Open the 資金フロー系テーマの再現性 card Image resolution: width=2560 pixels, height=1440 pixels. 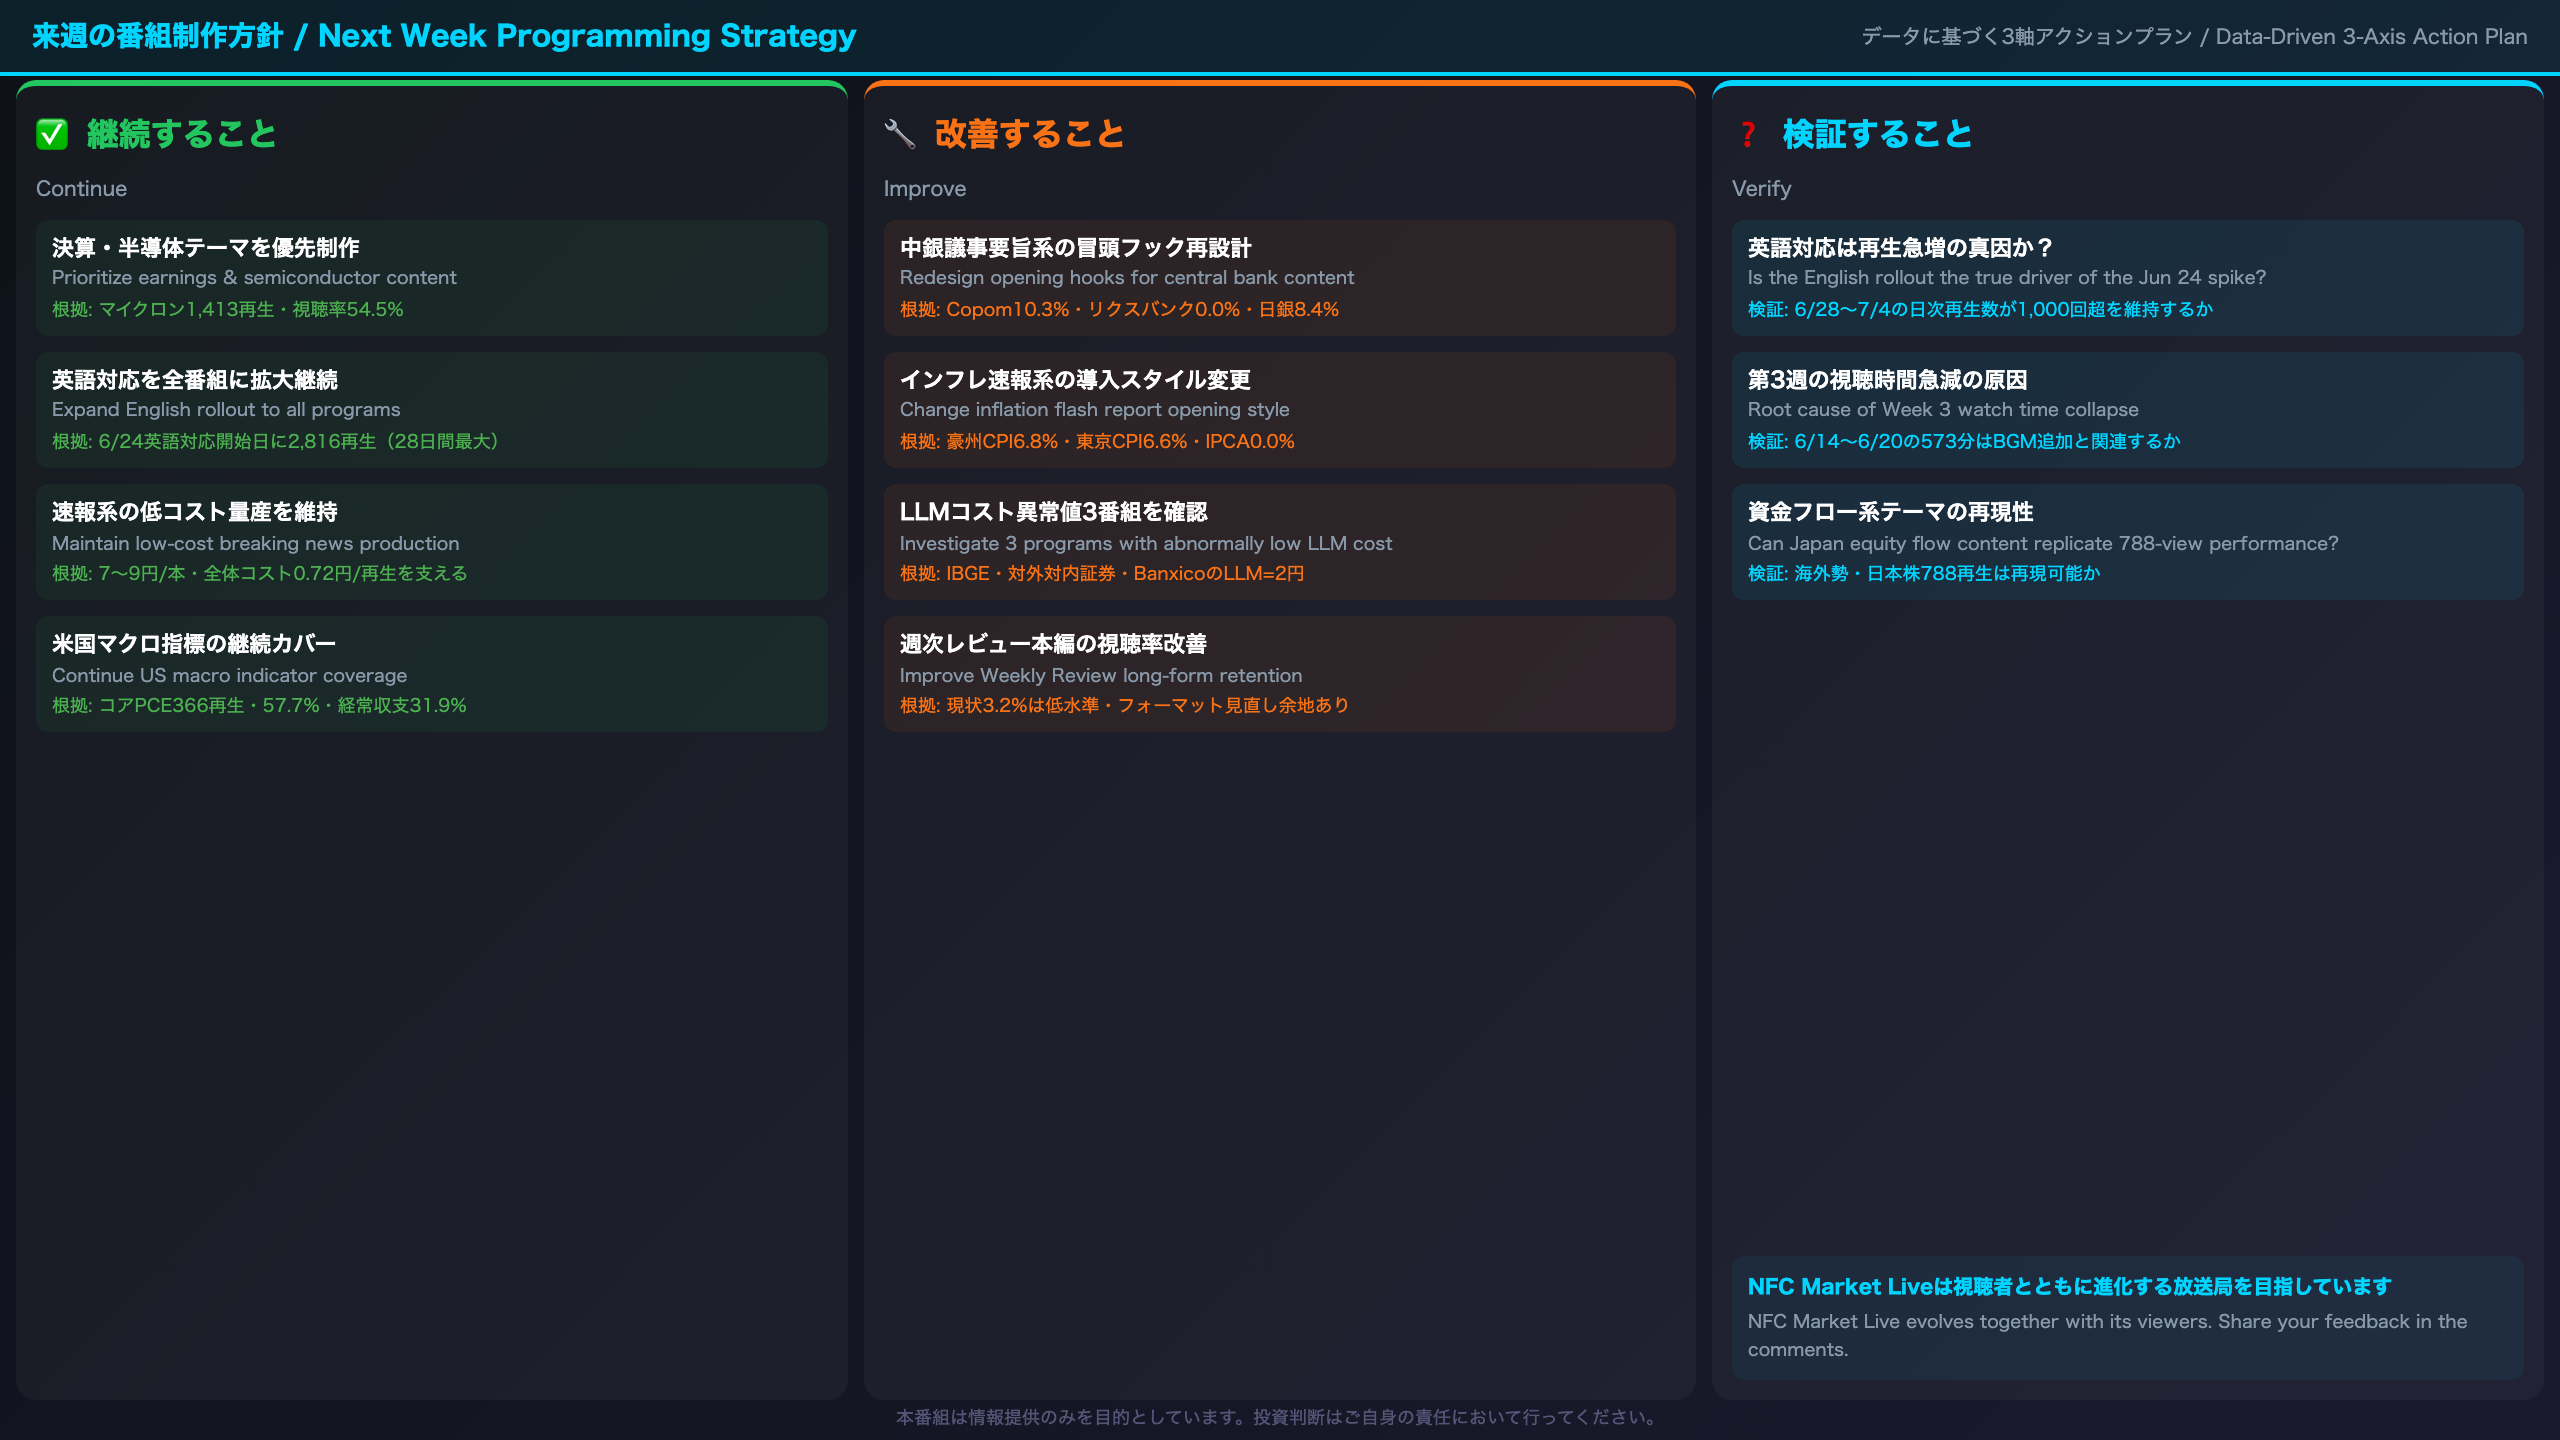[x=2128, y=542]
